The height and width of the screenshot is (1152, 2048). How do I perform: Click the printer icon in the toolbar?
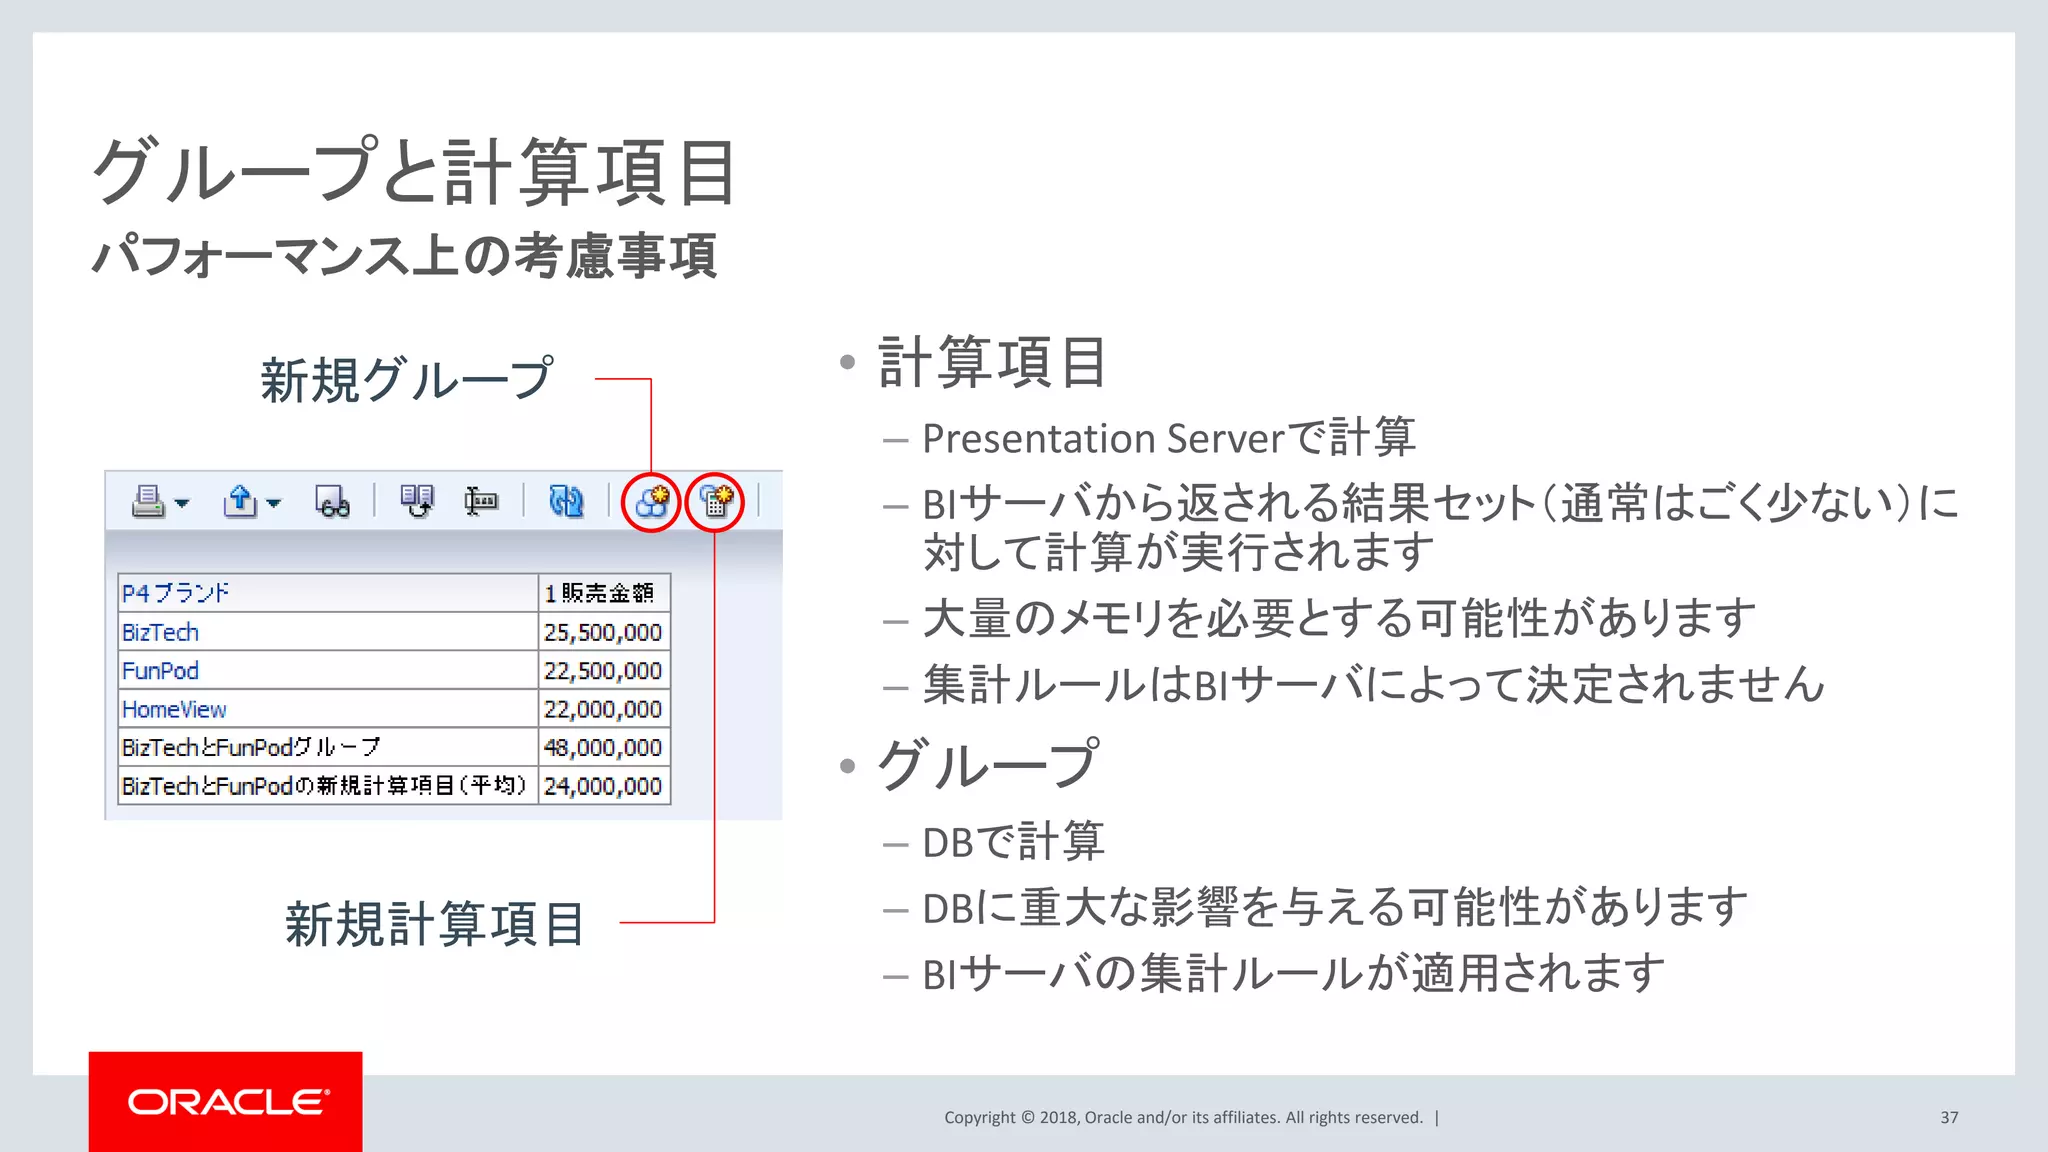click(x=148, y=501)
